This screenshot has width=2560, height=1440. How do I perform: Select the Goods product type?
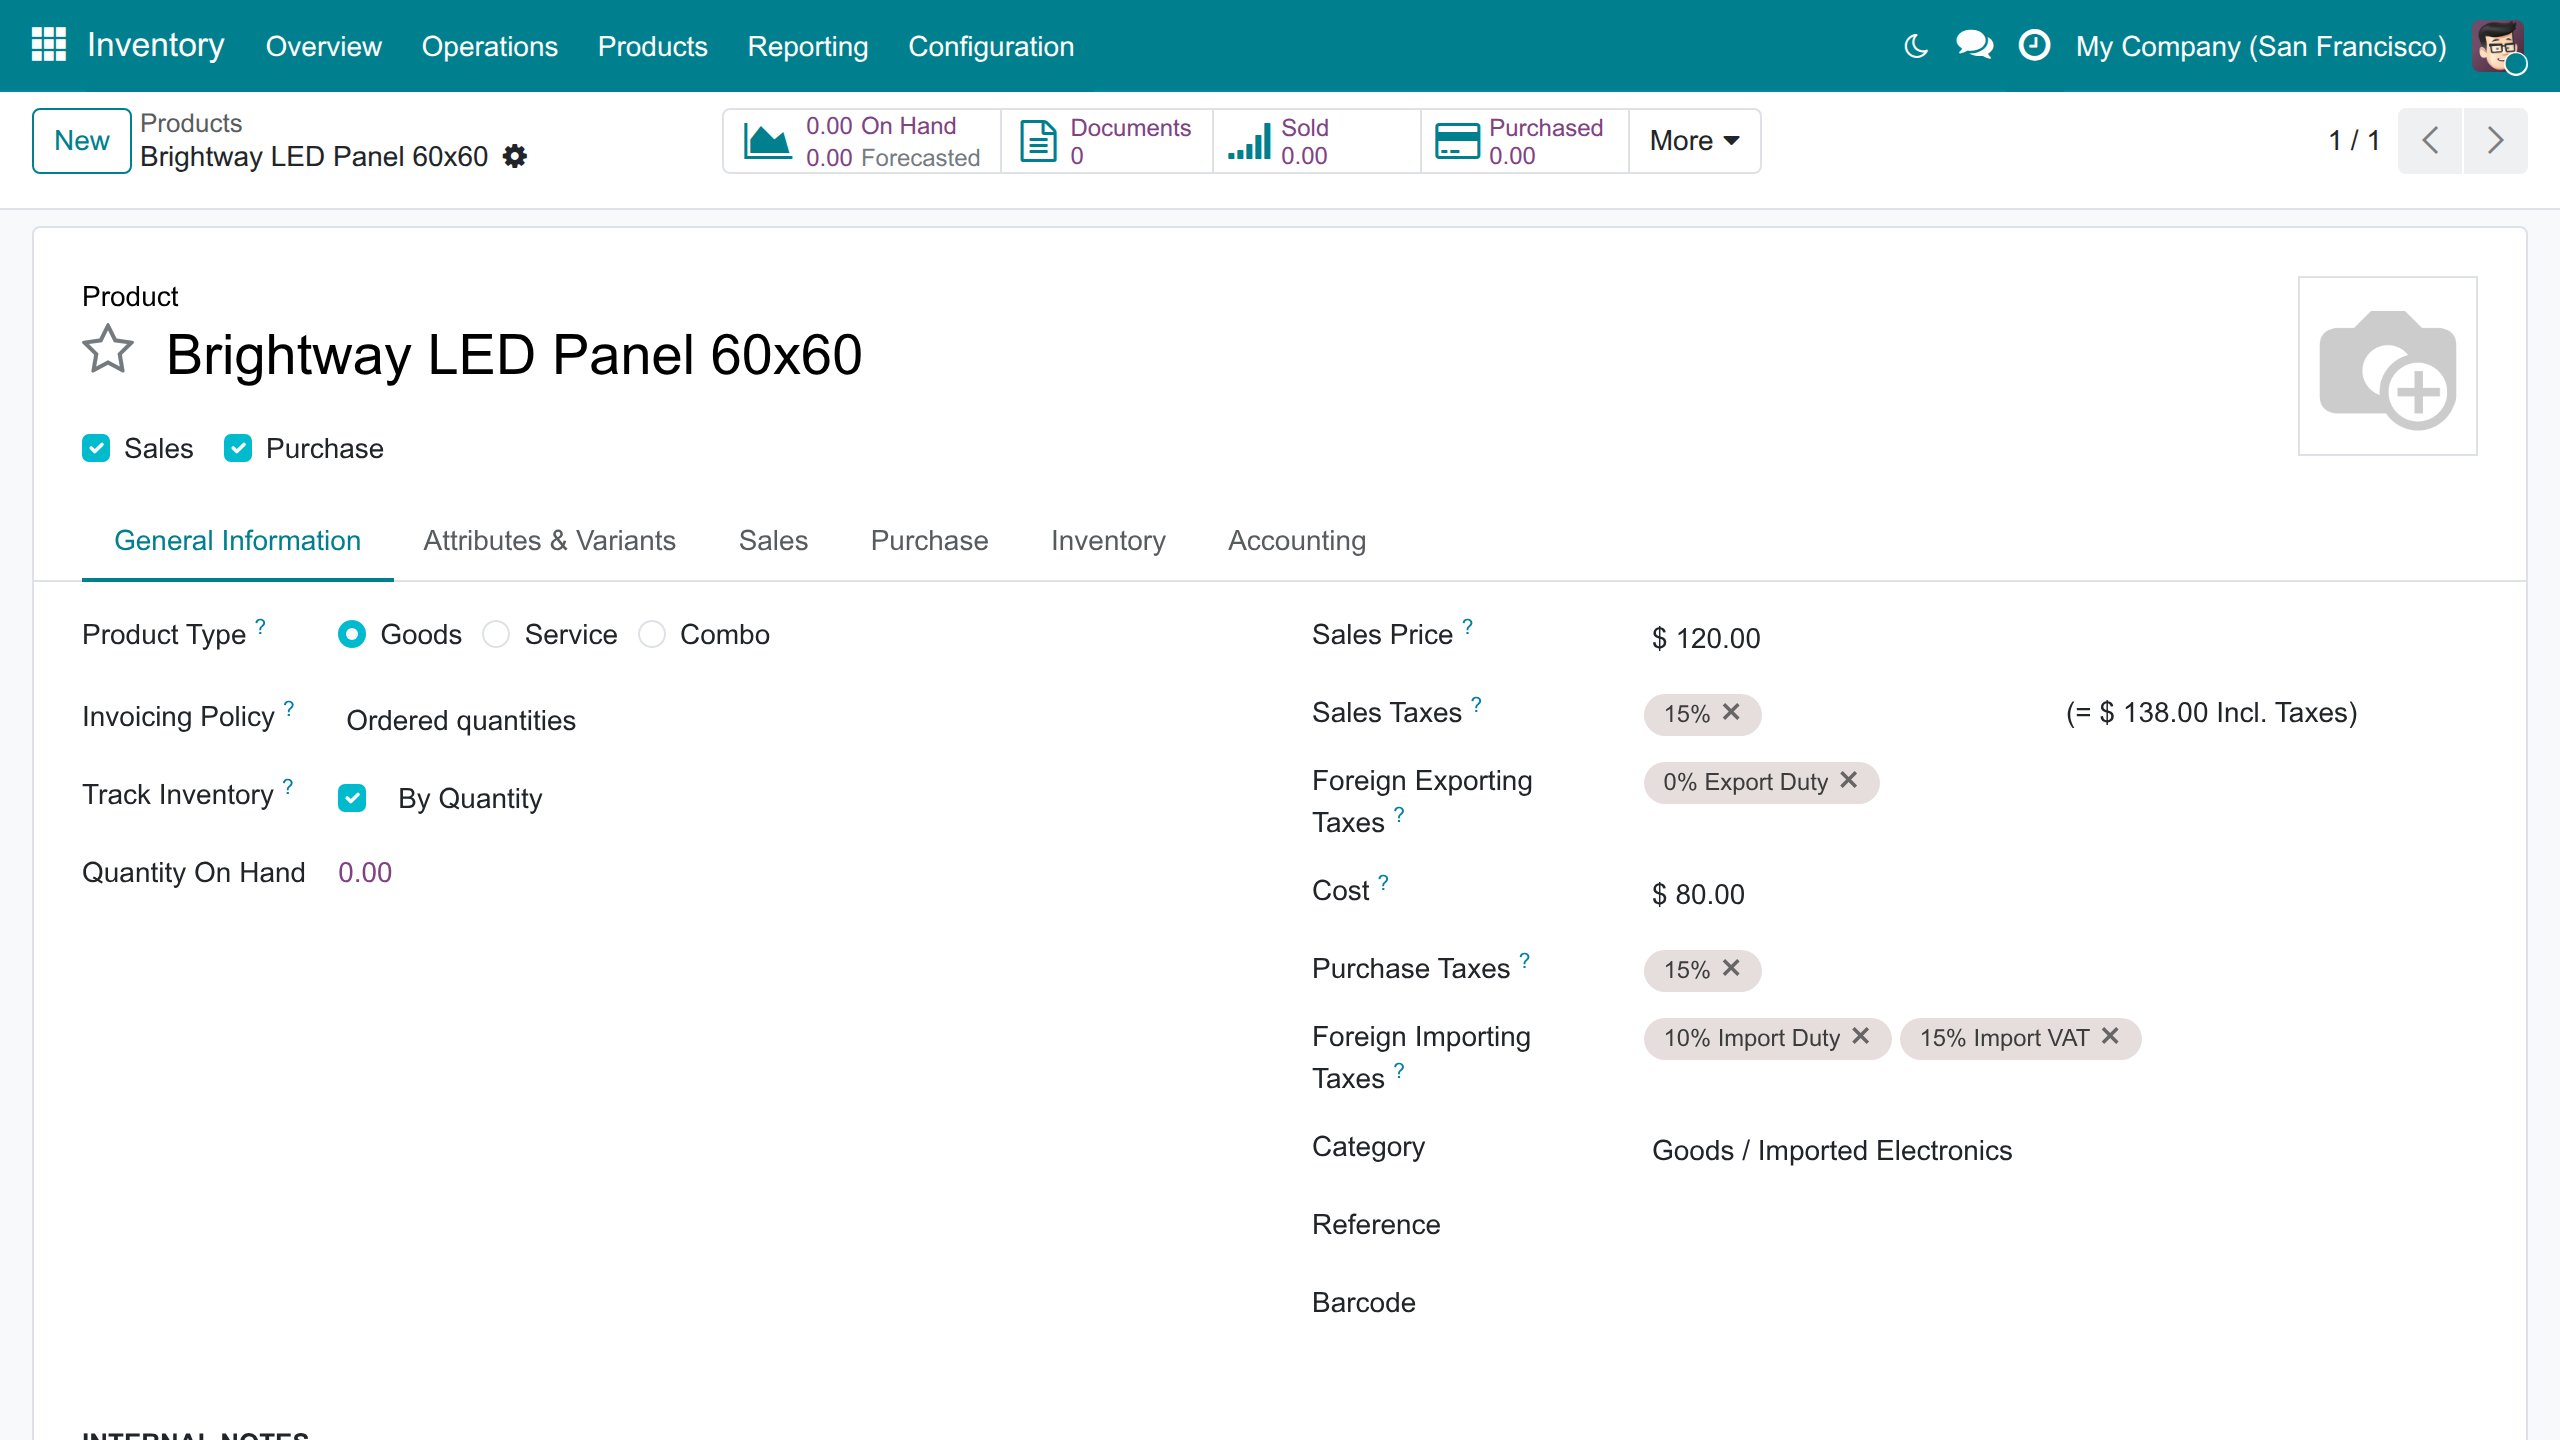pyautogui.click(x=352, y=634)
